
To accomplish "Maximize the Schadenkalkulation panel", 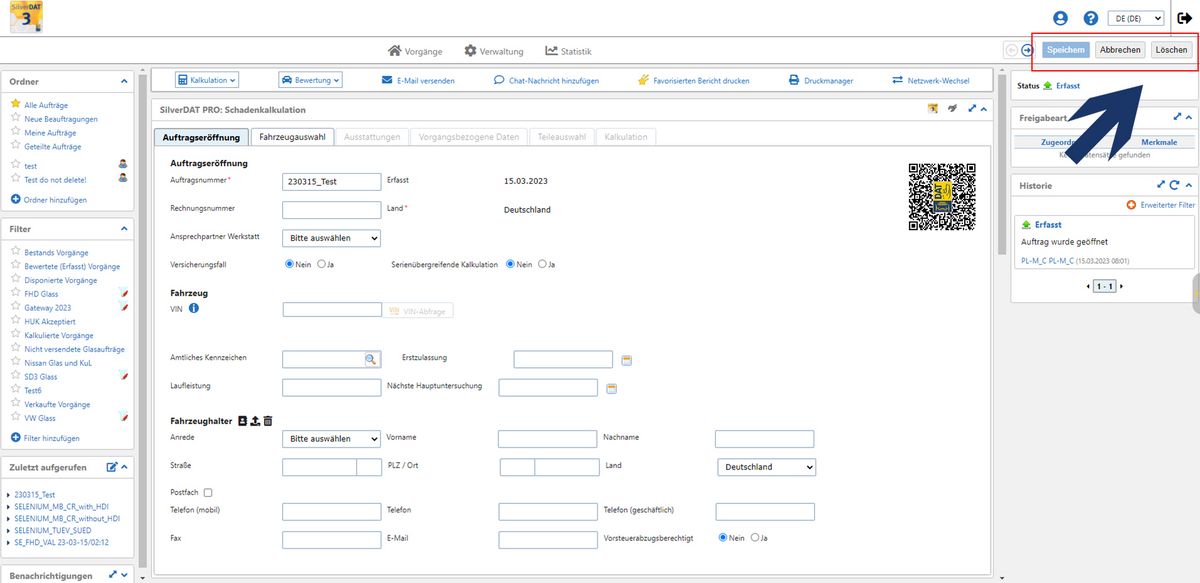I will coord(971,109).
